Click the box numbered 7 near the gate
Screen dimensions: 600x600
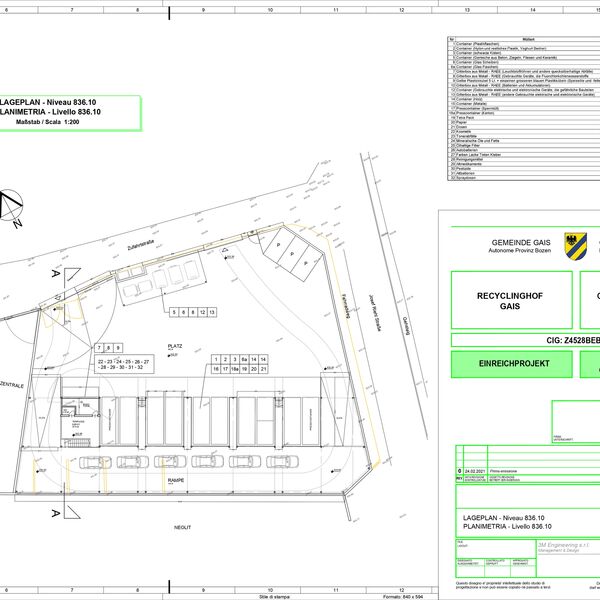[99, 348]
